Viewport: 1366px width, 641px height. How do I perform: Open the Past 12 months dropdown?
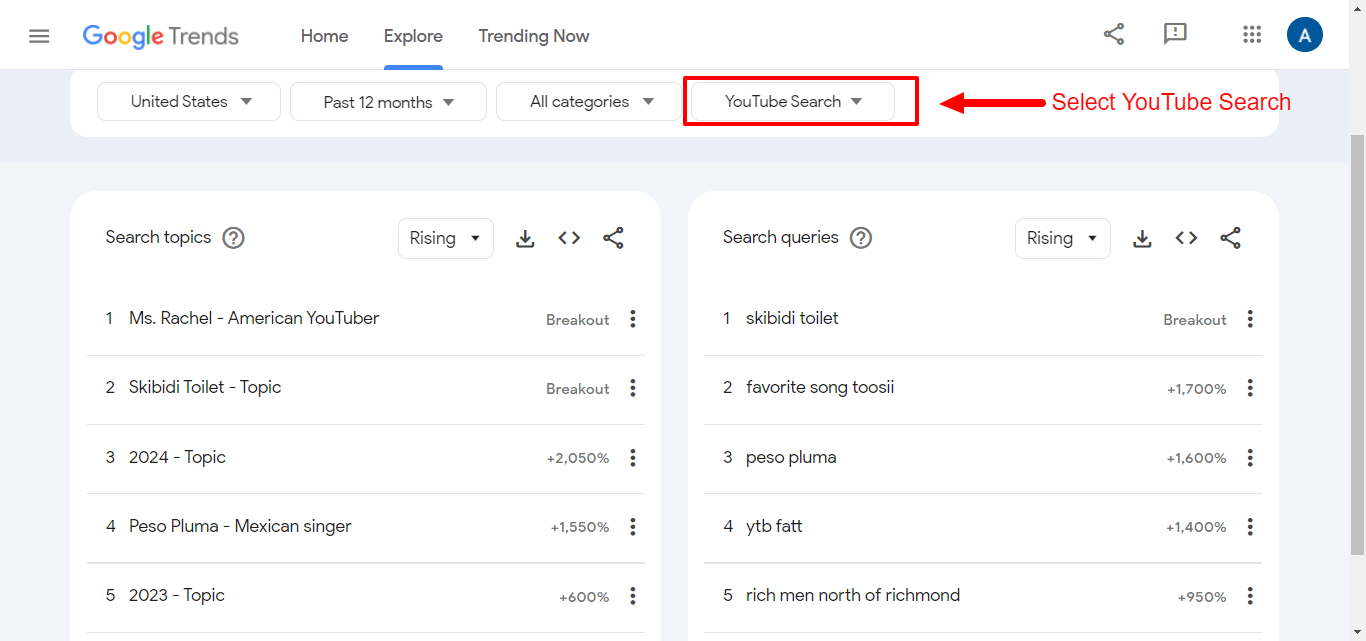tap(388, 101)
